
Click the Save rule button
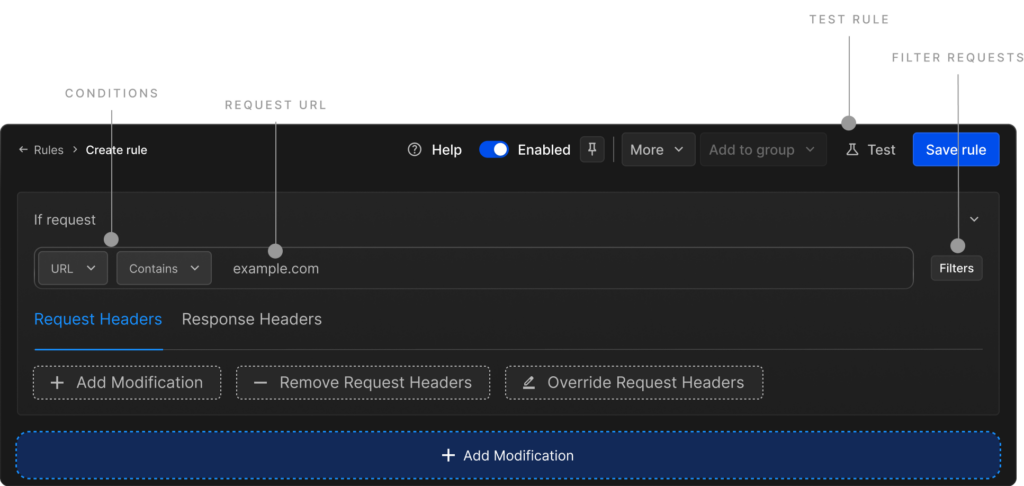(956, 150)
